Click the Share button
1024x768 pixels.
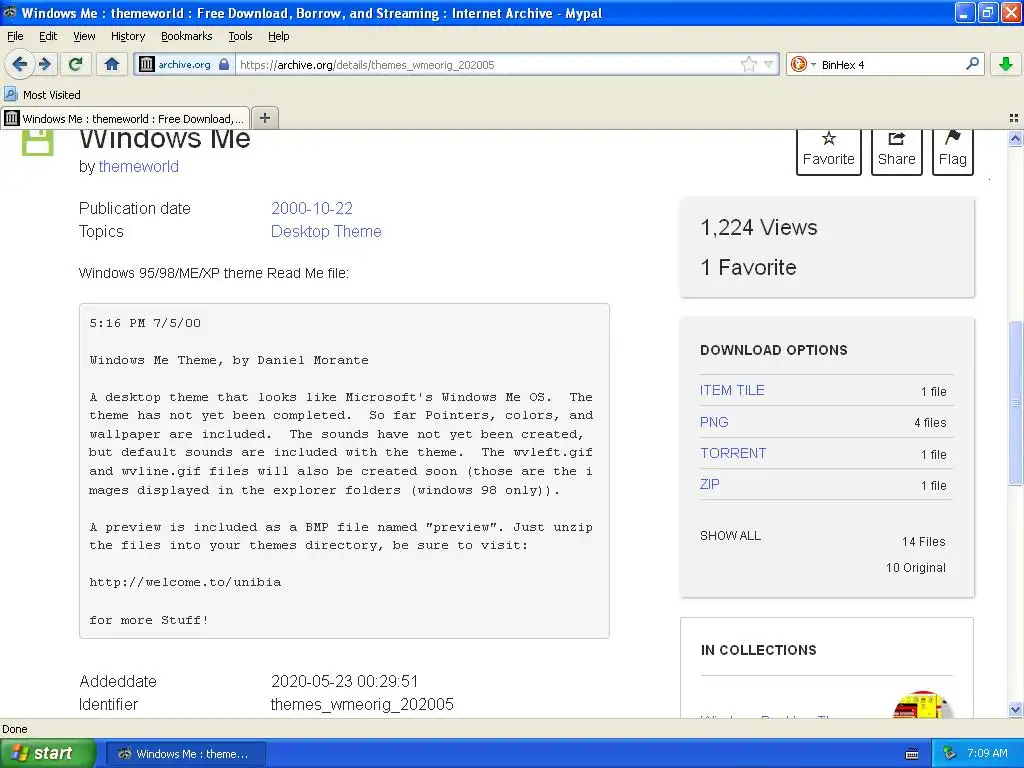(x=897, y=152)
